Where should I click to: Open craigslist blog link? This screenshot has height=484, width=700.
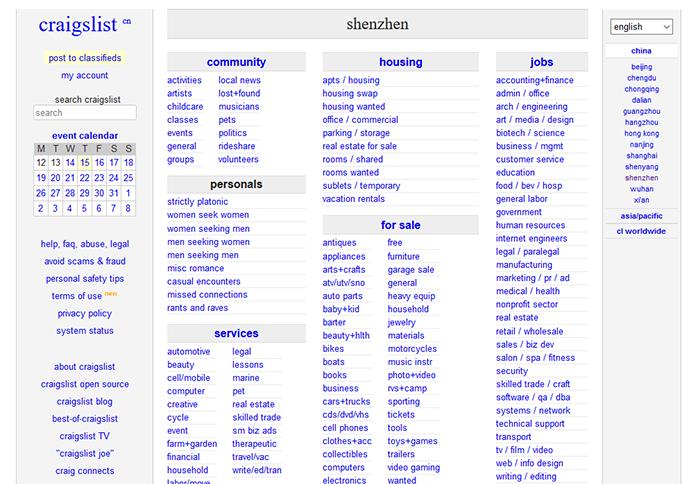coord(85,401)
